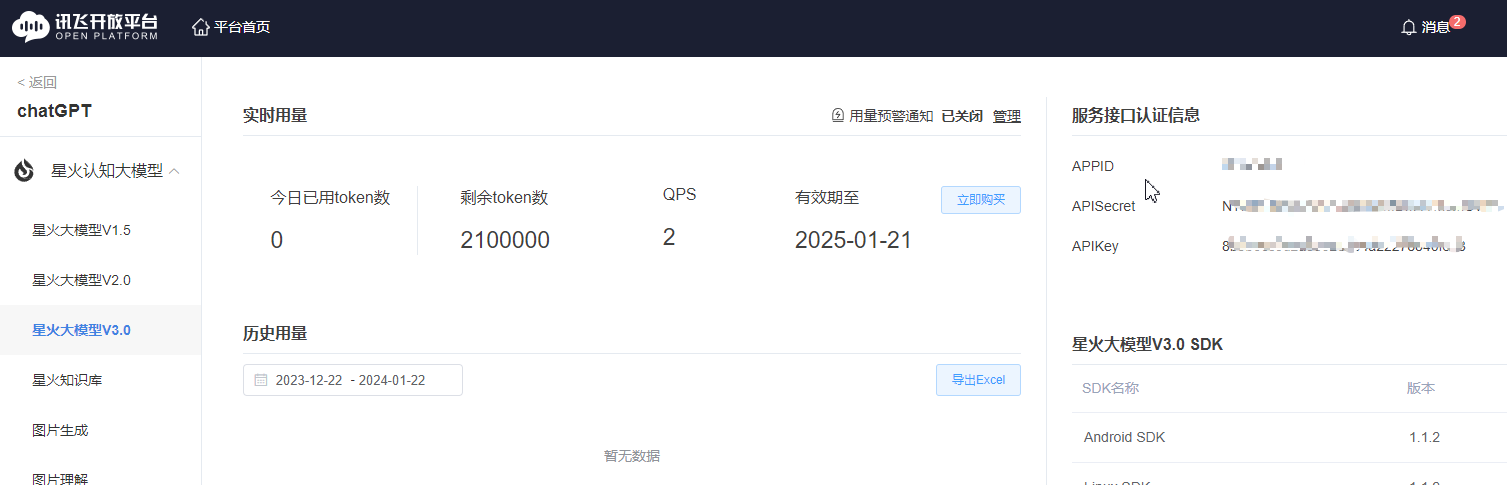Screen dimensions: 1507x485
Task: Click the SDK名称 column header
Action: click(x=1110, y=388)
